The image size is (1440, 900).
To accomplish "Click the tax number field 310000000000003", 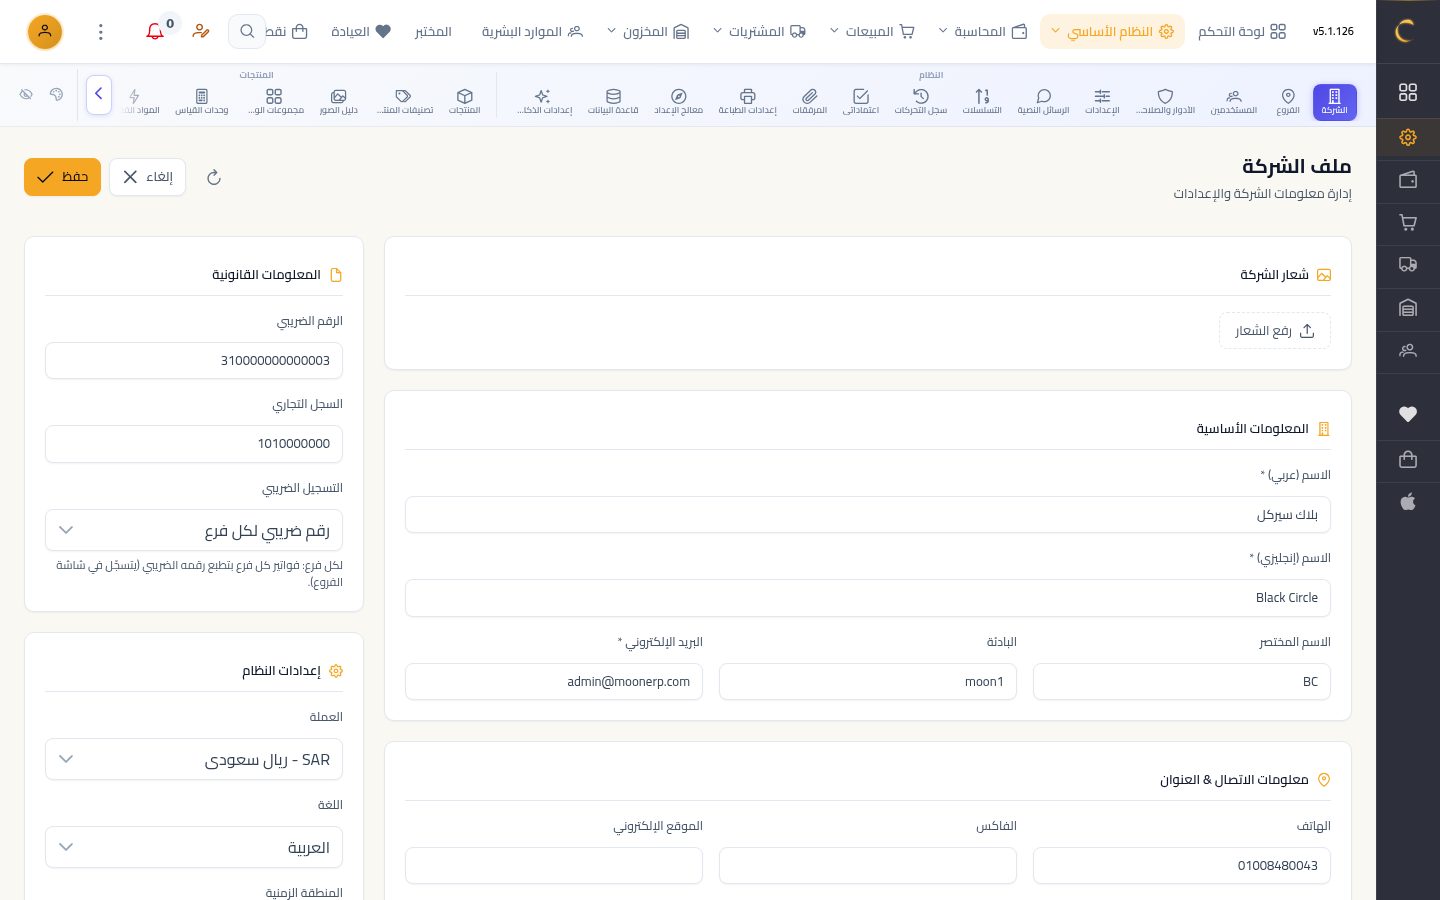I will (x=194, y=360).
